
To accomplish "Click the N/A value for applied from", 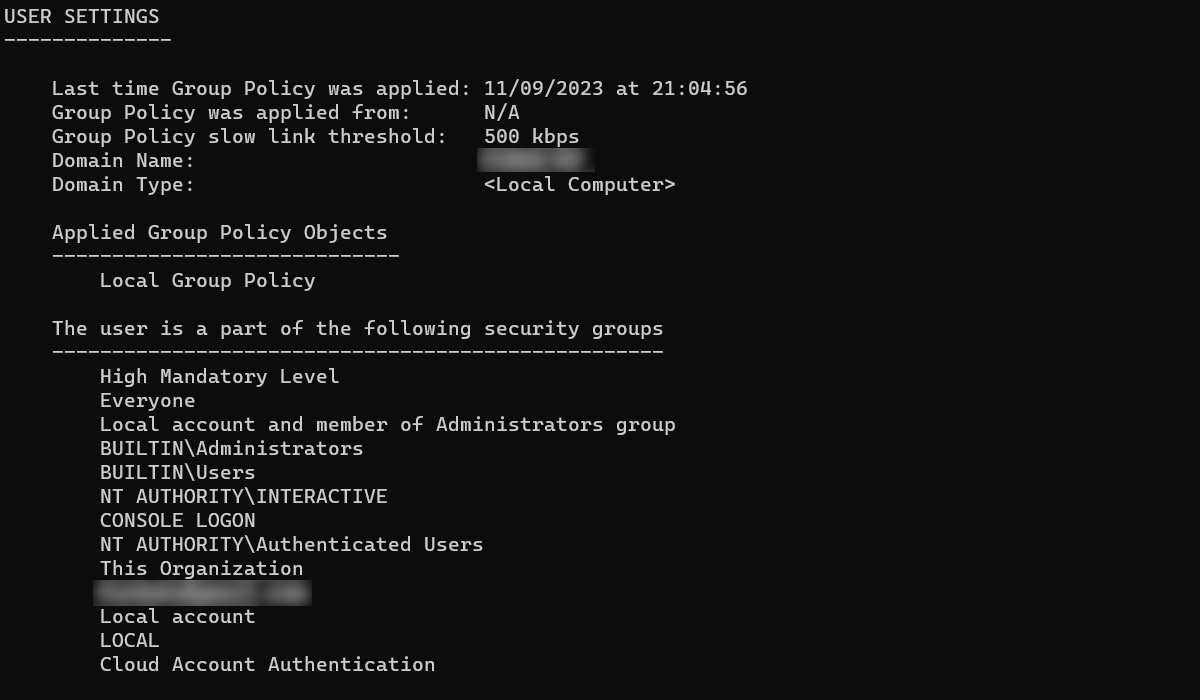I will coord(501,113).
